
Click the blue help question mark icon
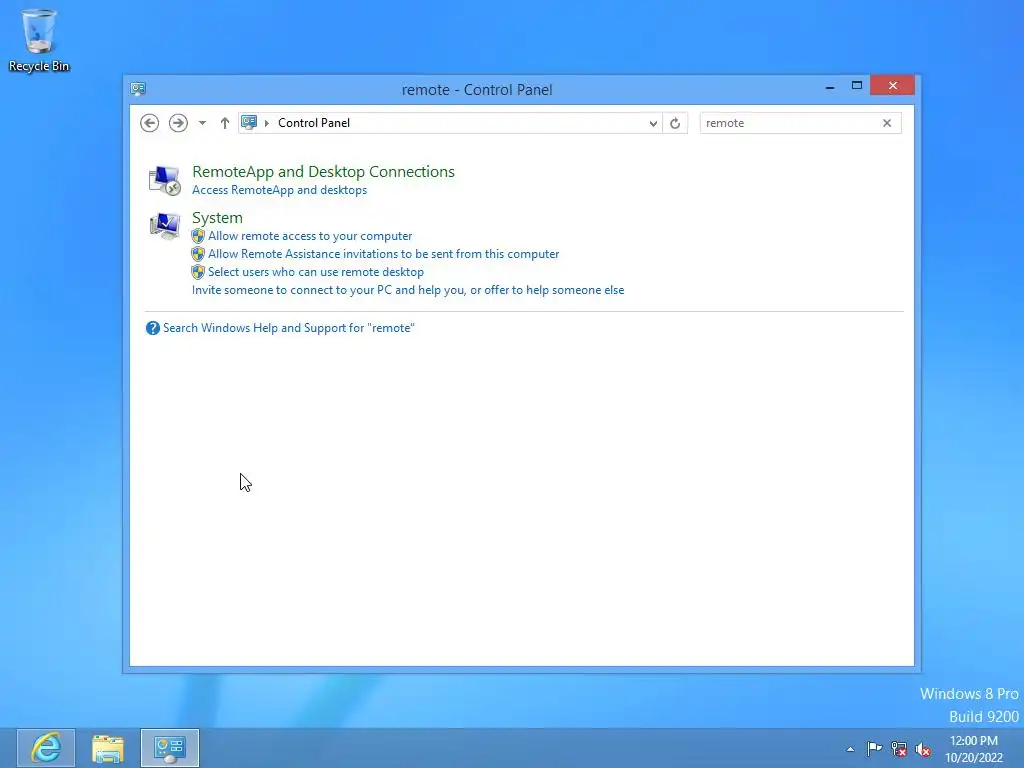point(153,328)
